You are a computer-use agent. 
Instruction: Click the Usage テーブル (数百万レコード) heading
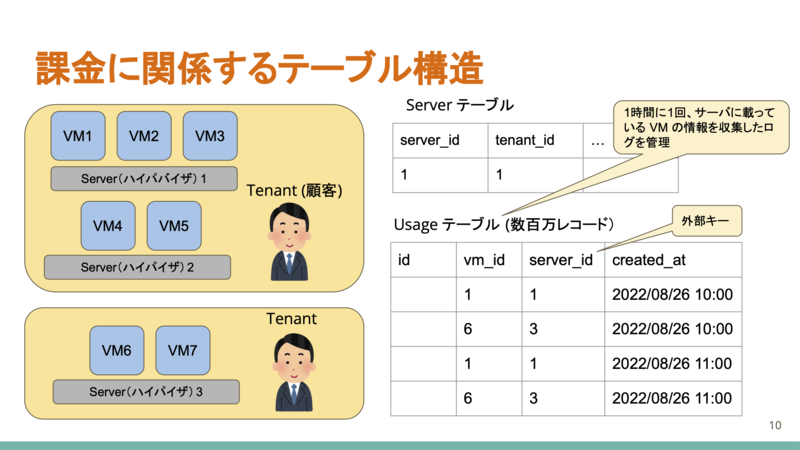click(504, 224)
